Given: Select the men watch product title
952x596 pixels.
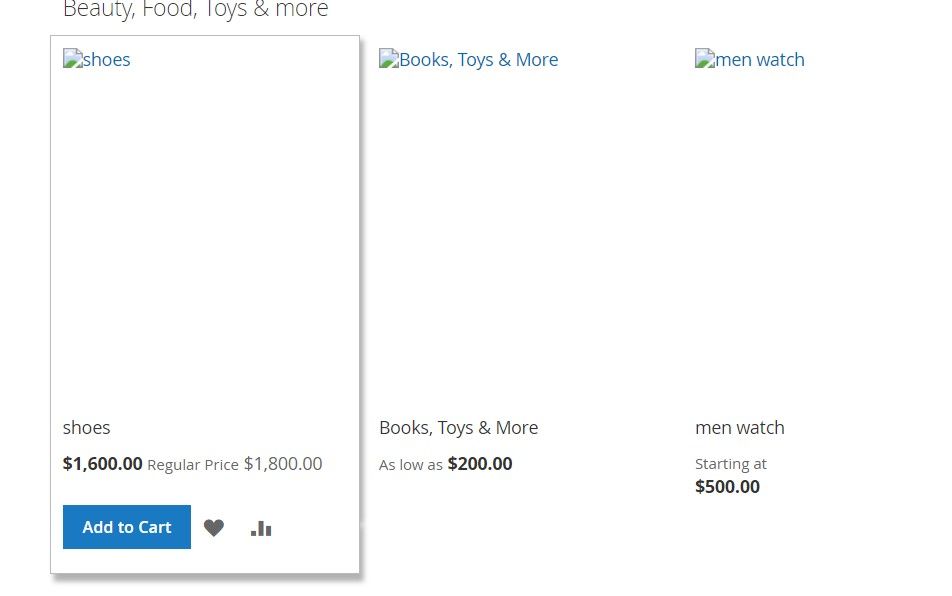Looking at the screenshot, I should tap(739, 427).
